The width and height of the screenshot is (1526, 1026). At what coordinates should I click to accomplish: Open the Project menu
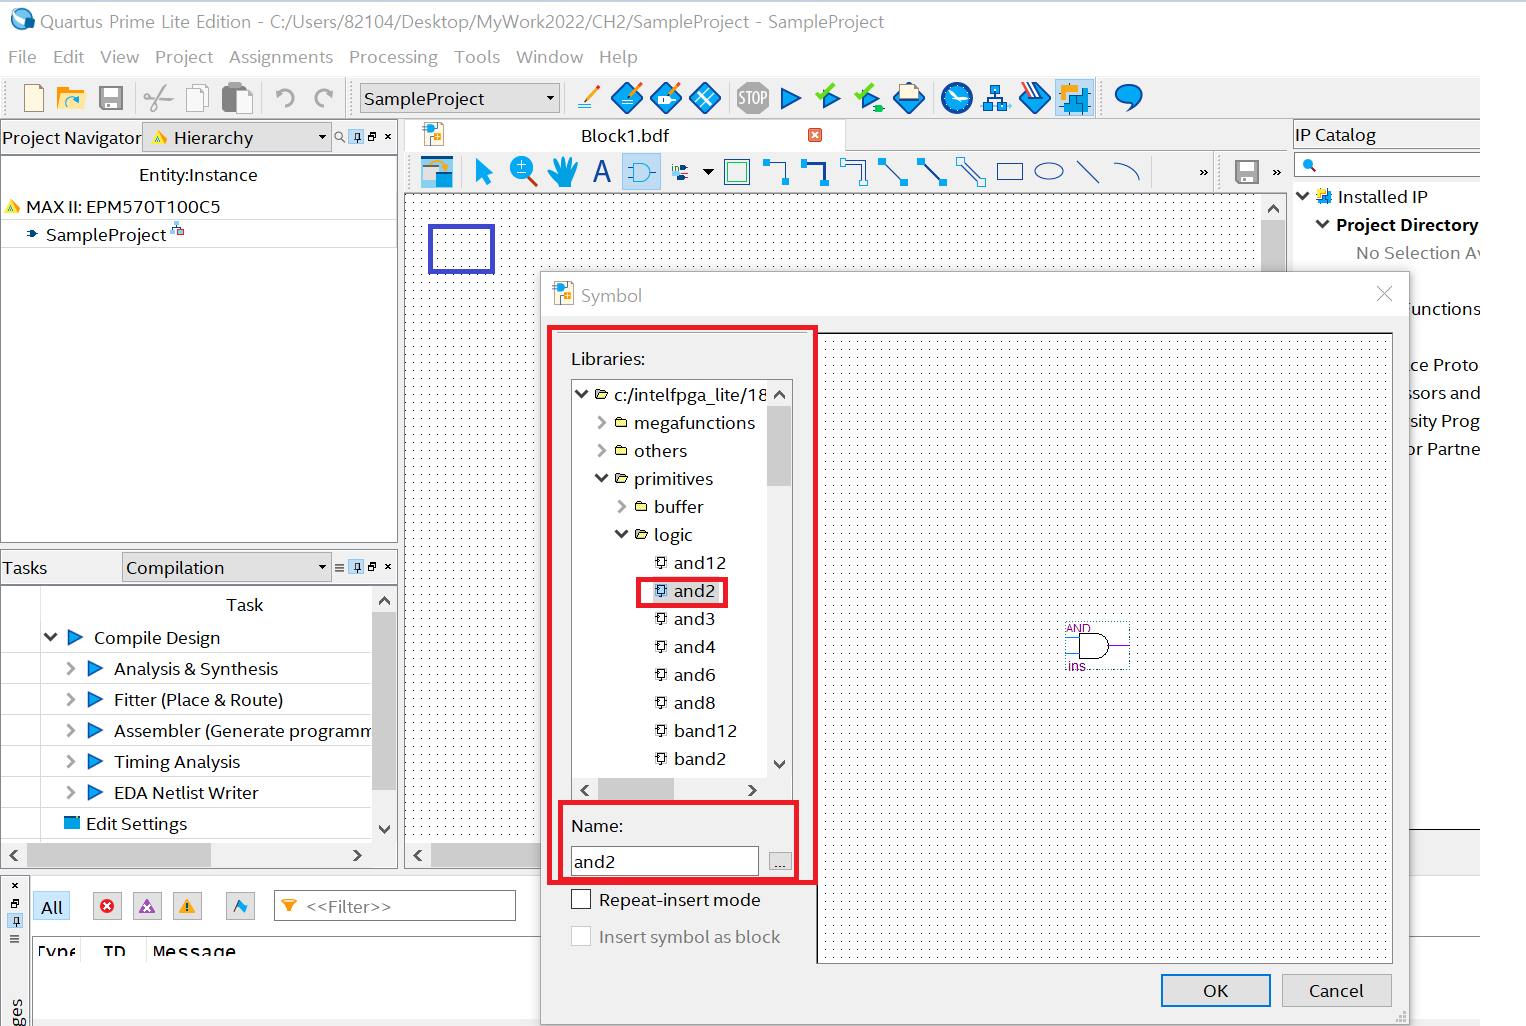184,57
